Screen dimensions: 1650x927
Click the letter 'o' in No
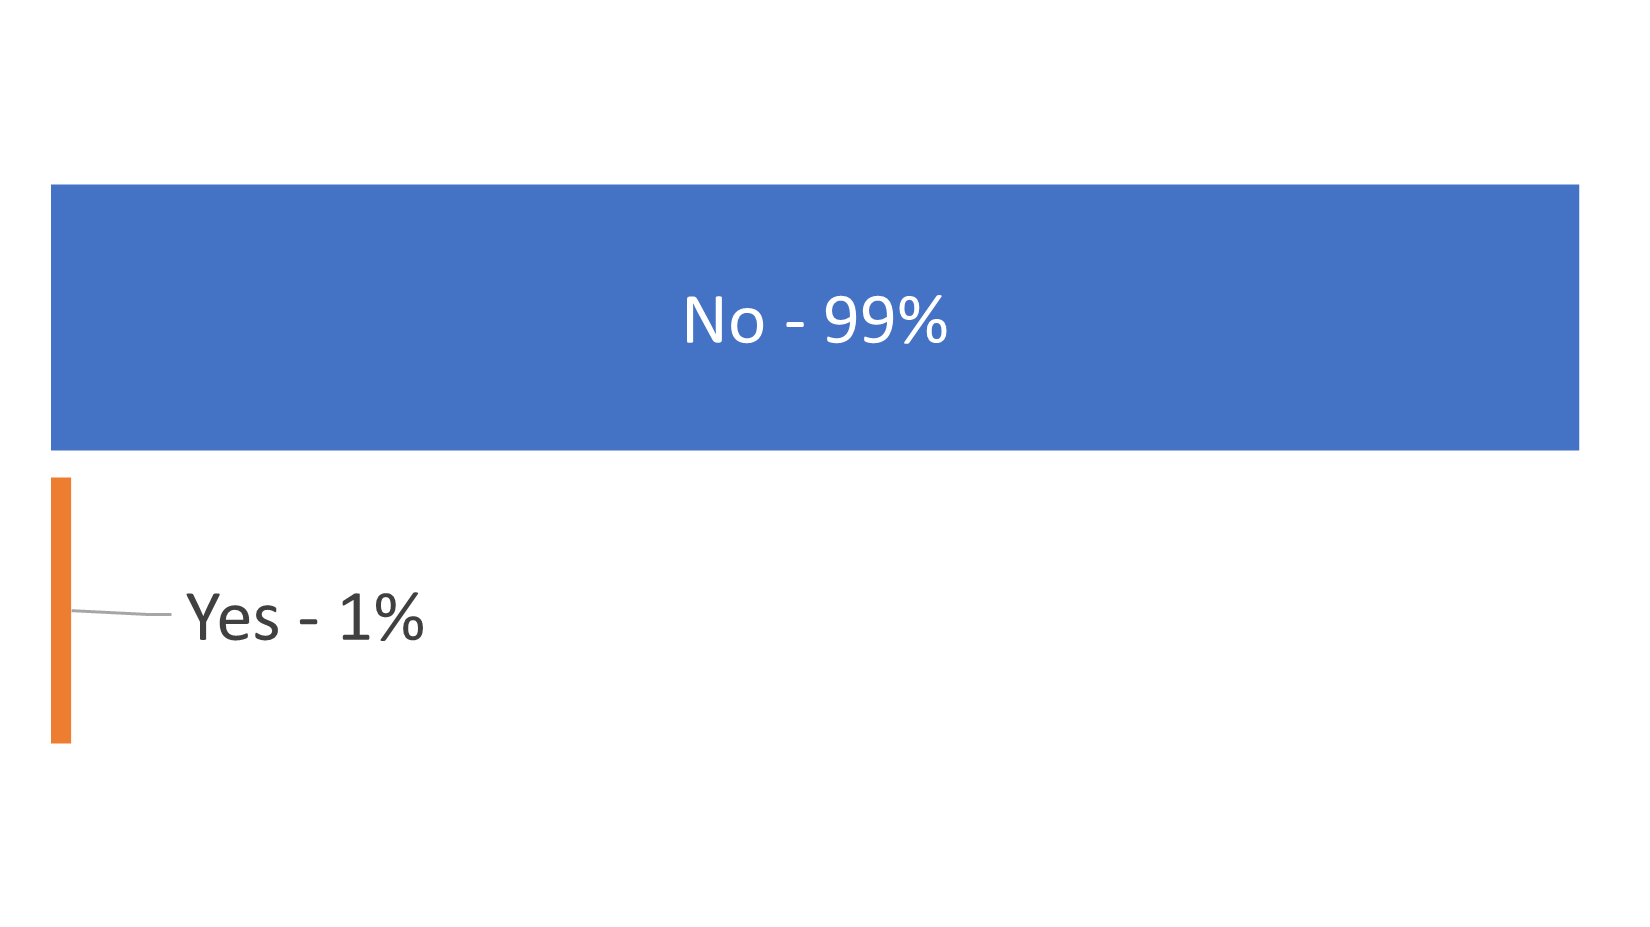coord(747,326)
